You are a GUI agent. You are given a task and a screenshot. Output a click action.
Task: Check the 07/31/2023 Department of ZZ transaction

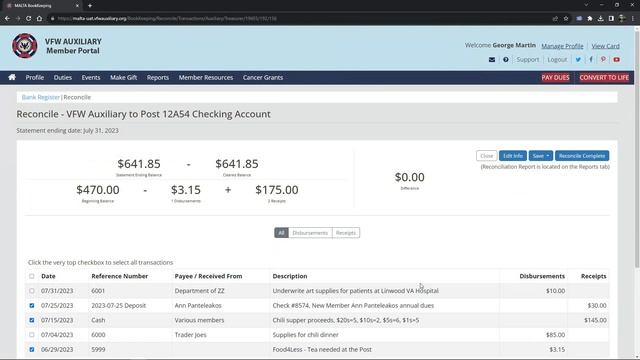tap(32, 291)
